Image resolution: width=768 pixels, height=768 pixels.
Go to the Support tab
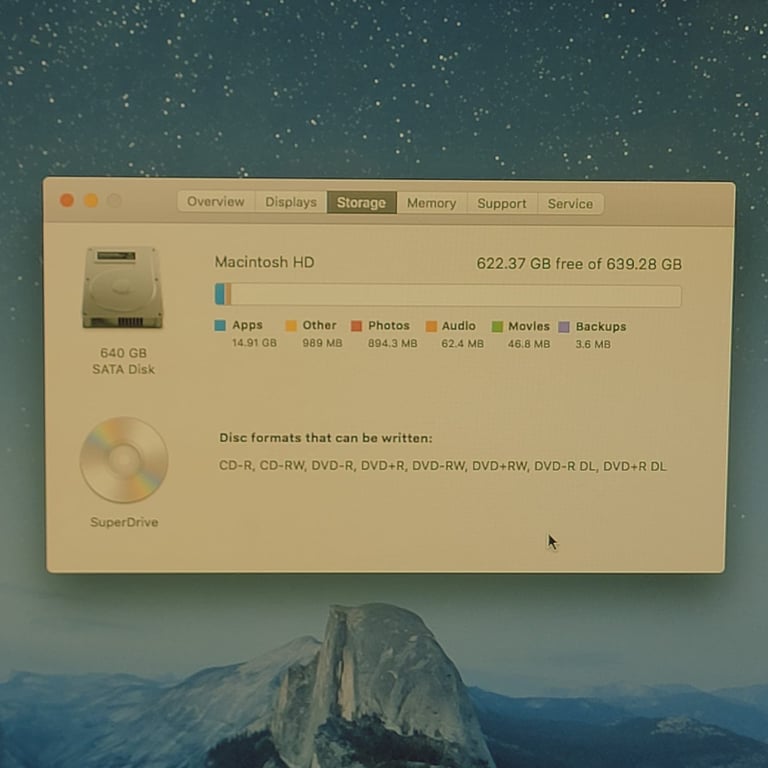coord(502,204)
